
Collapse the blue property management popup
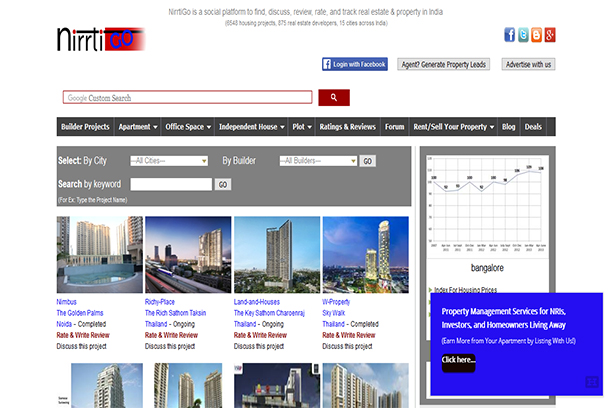(592, 381)
